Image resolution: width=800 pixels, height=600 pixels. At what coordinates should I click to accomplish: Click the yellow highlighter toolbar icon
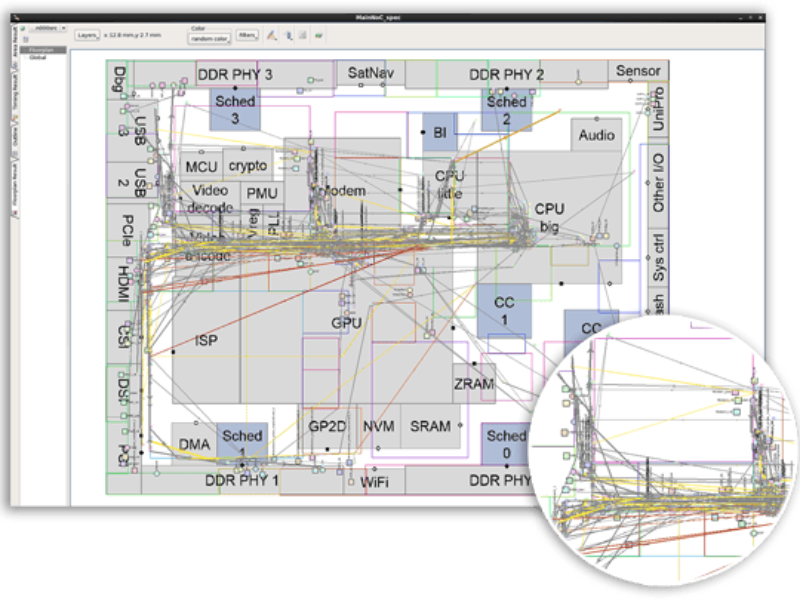(x=272, y=34)
